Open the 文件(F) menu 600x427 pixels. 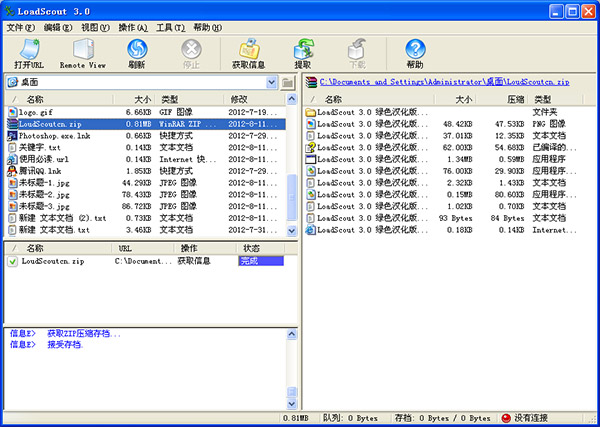(x=21, y=28)
